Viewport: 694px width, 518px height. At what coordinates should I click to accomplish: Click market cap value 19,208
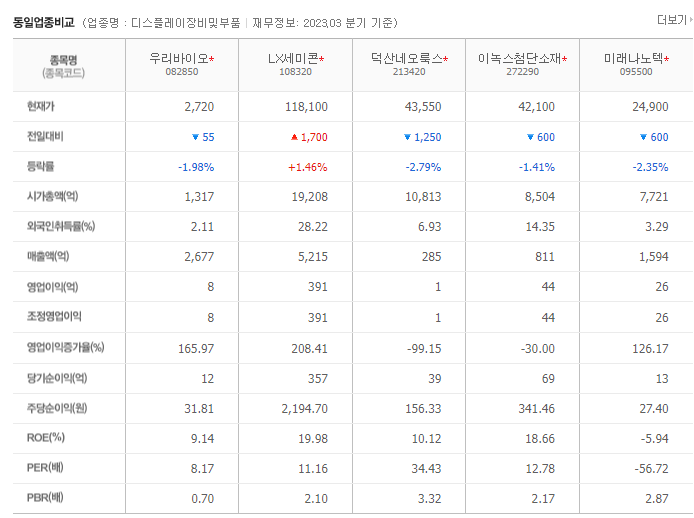tap(309, 197)
